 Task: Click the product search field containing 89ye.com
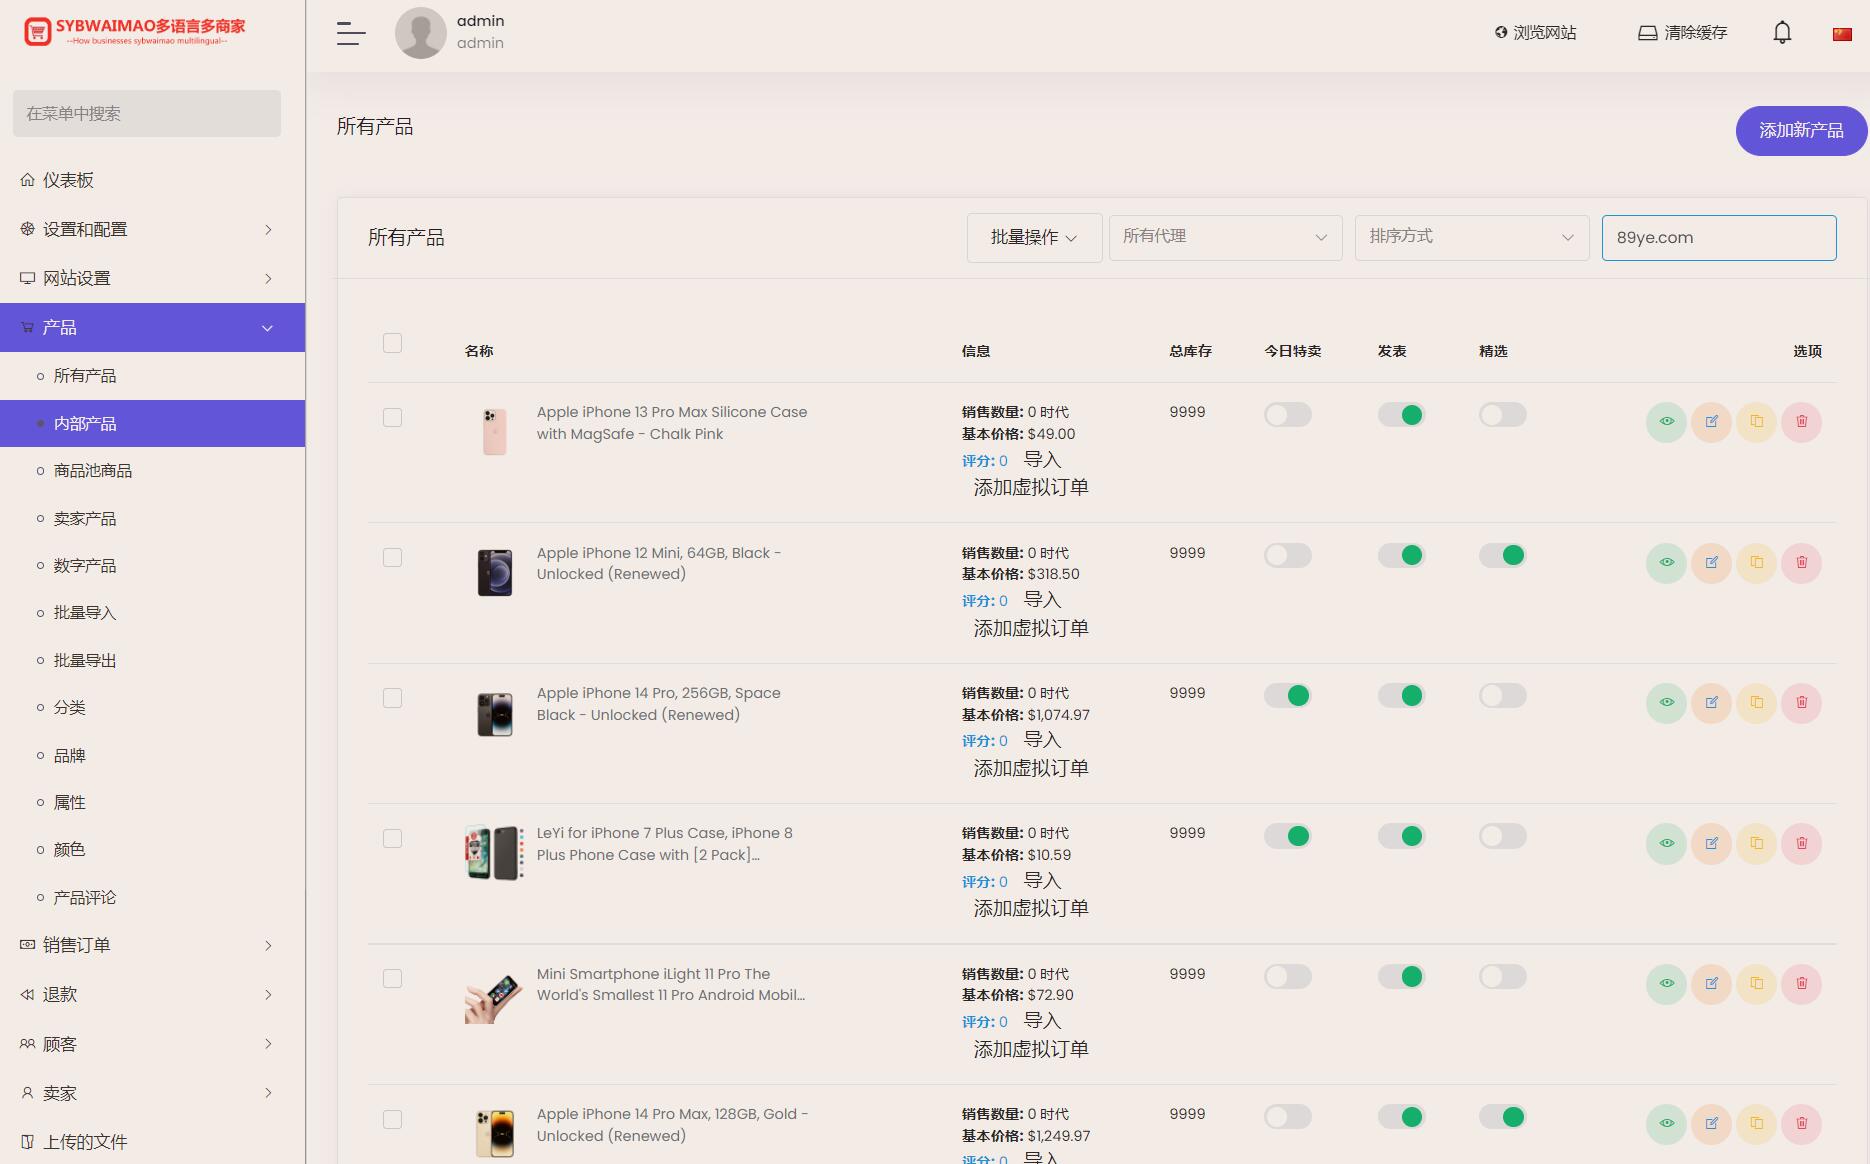tap(1719, 238)
